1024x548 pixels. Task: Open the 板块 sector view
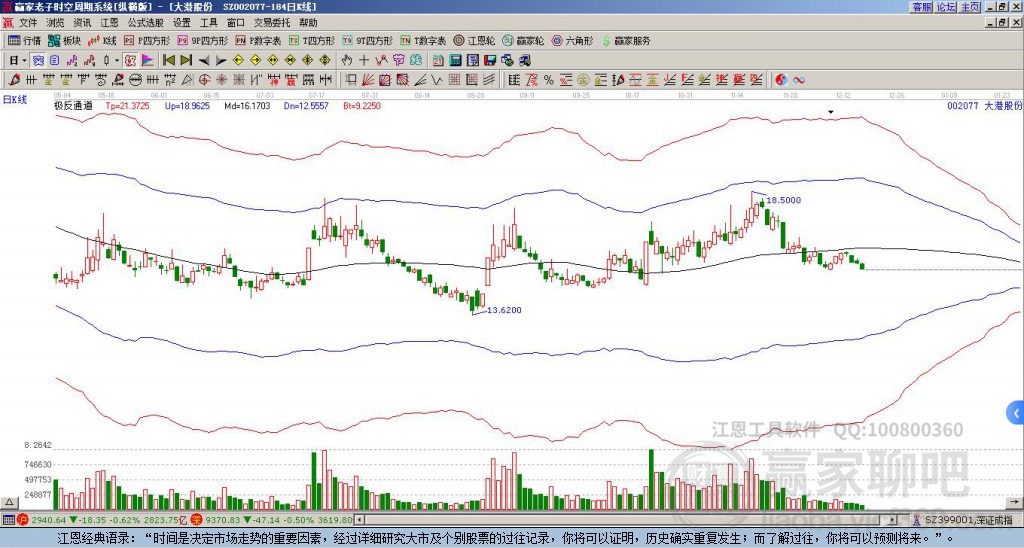click(65, 40)
